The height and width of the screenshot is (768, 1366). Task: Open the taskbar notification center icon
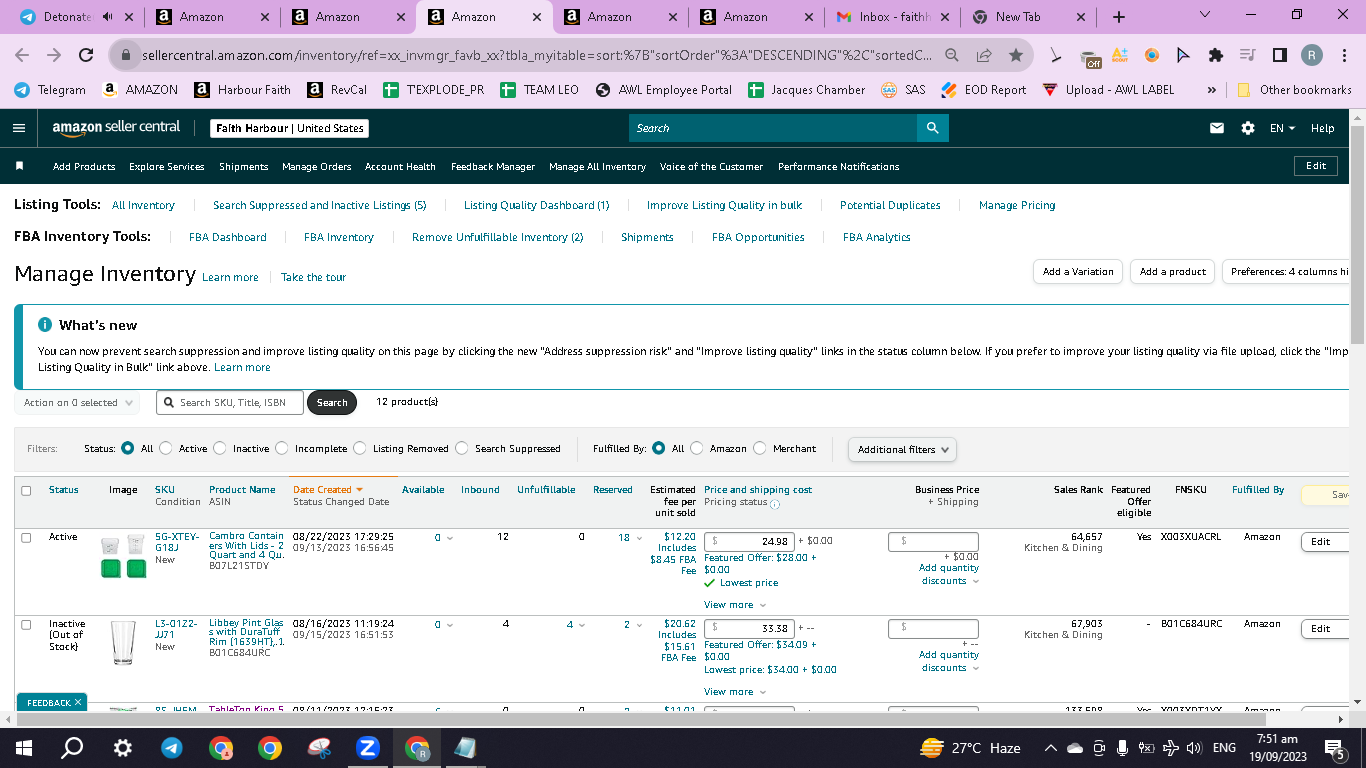tap(1334, 747)
